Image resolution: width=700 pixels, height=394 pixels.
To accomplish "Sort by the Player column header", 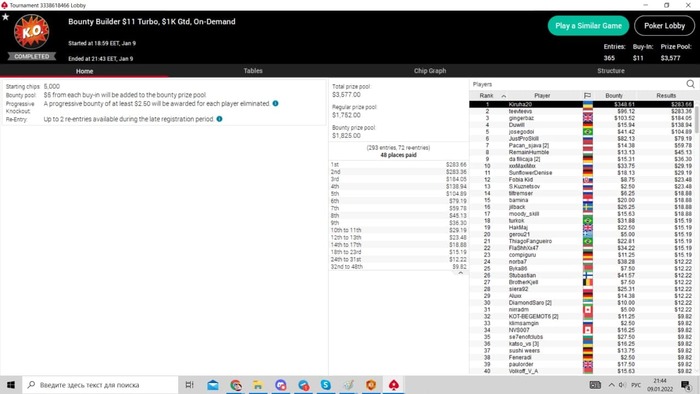I will [542, 95].
